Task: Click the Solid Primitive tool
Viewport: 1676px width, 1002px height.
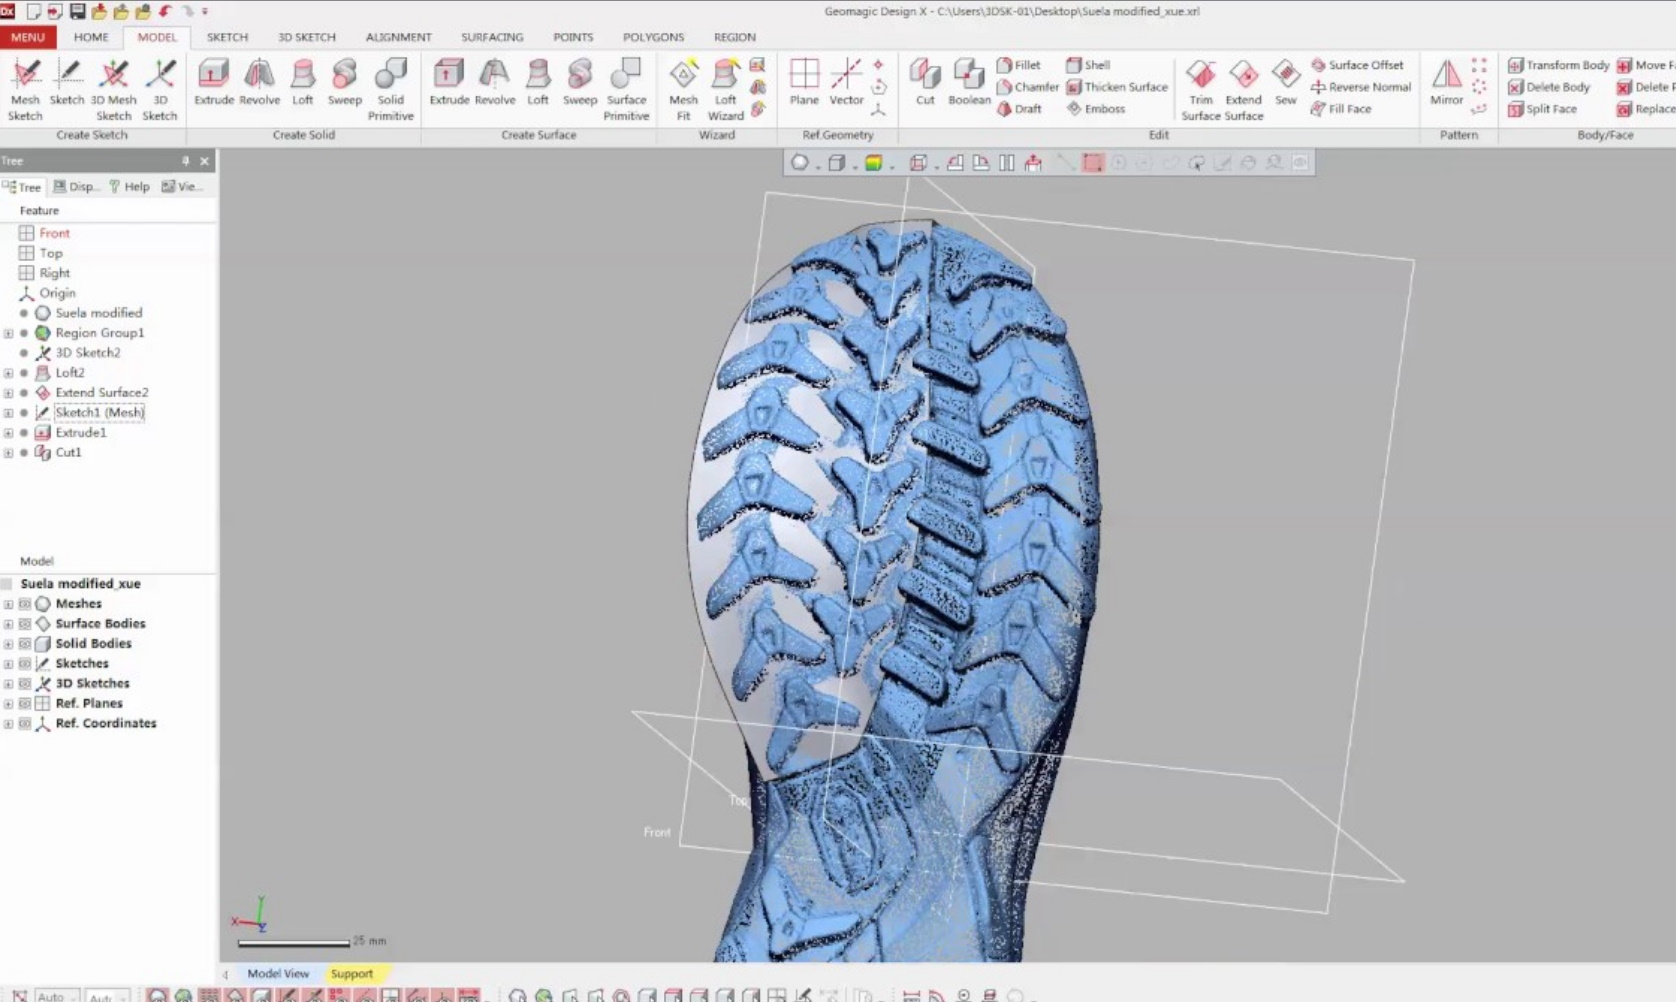Action: click(x=390, y=88)
